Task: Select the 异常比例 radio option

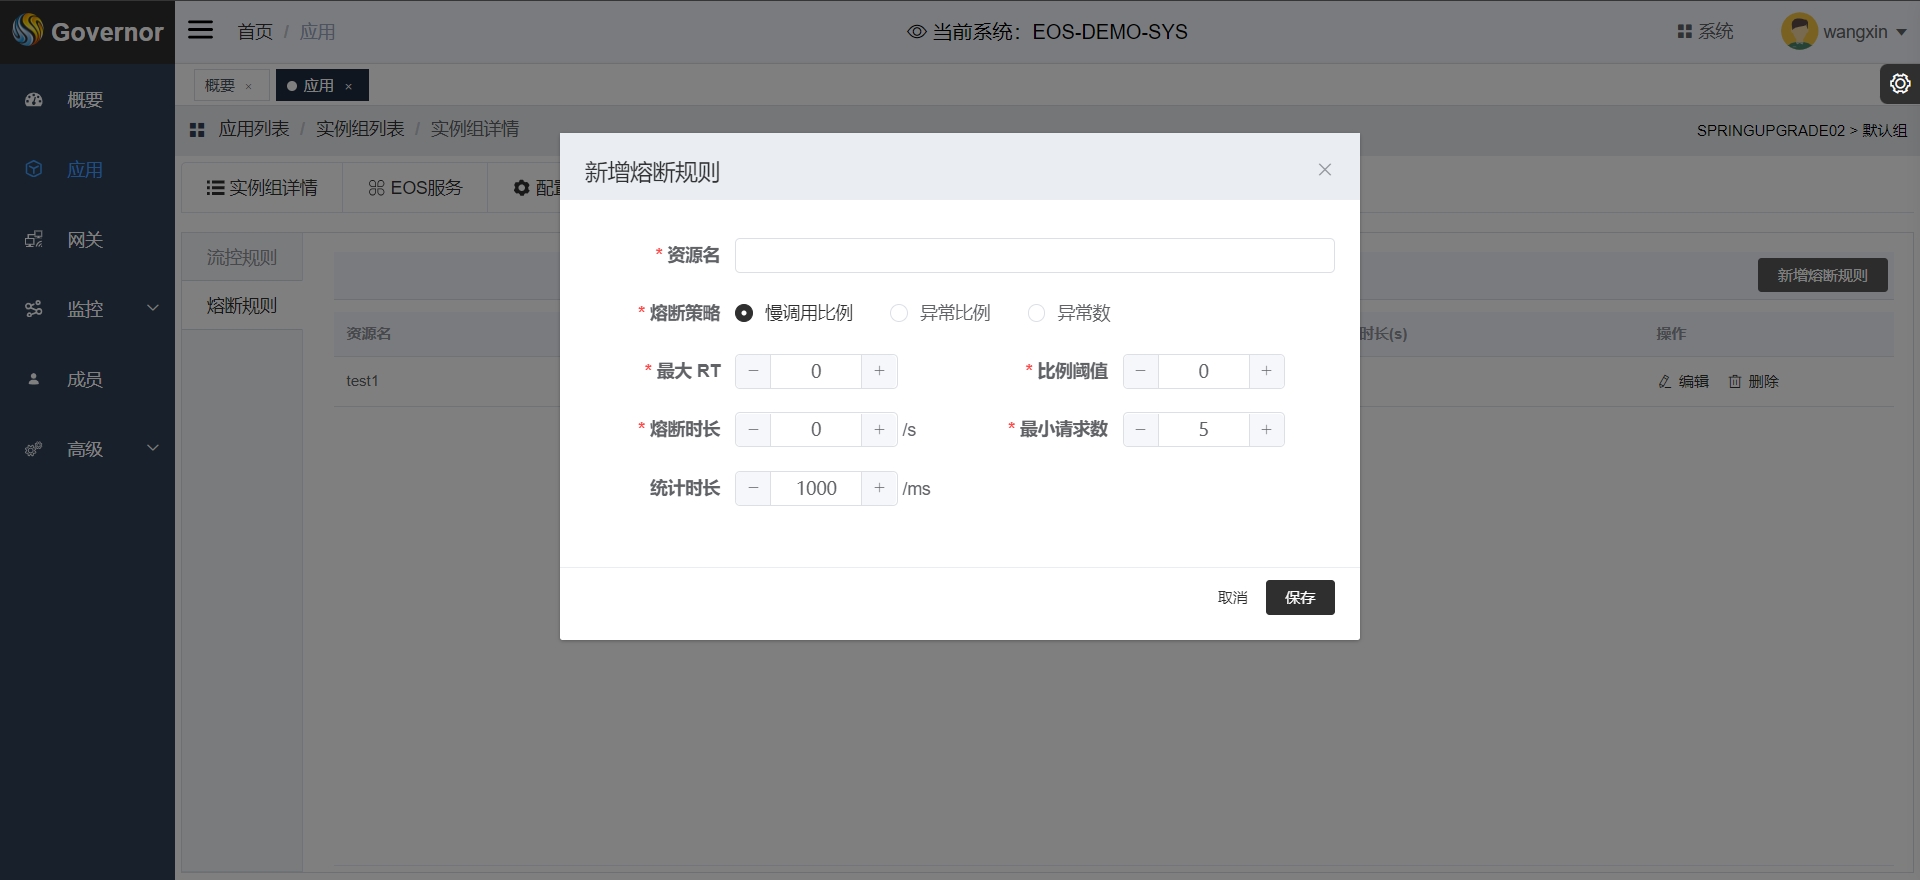Action: coord(899,313)
